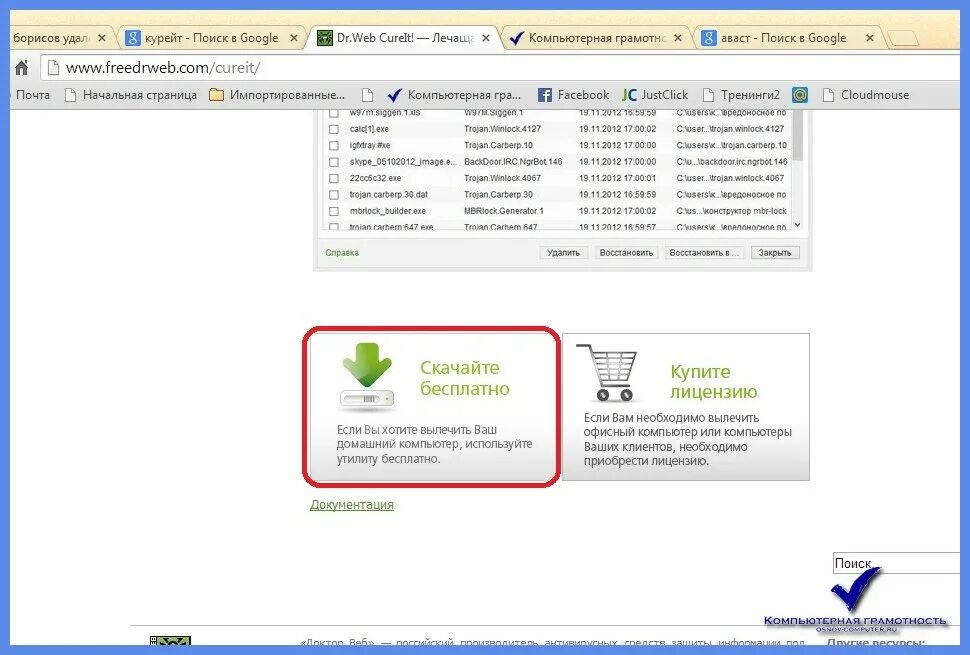This screenshot has height=655, width=970.
Task: Open the Почта bookmark
Action: click(33, 95)
